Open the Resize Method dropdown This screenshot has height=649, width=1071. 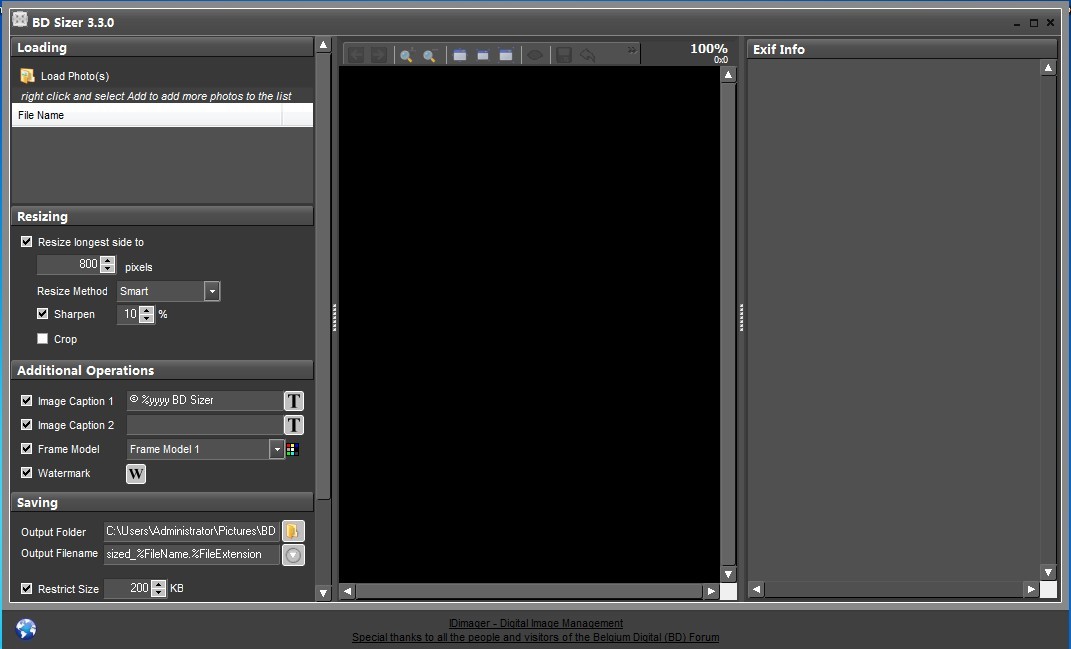(211, 291)
